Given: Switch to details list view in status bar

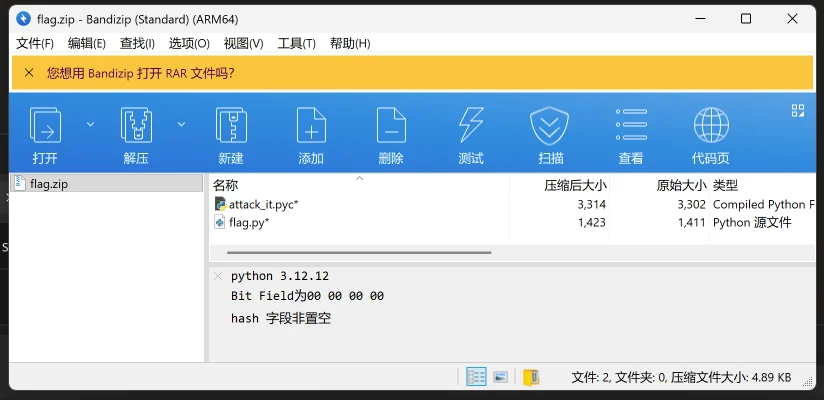Looking at the screenshot, I should (476, 377).
